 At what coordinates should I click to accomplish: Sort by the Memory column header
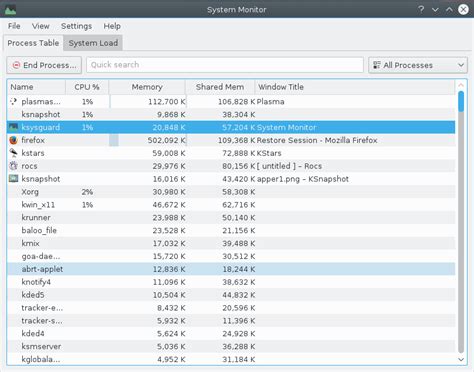147,87
